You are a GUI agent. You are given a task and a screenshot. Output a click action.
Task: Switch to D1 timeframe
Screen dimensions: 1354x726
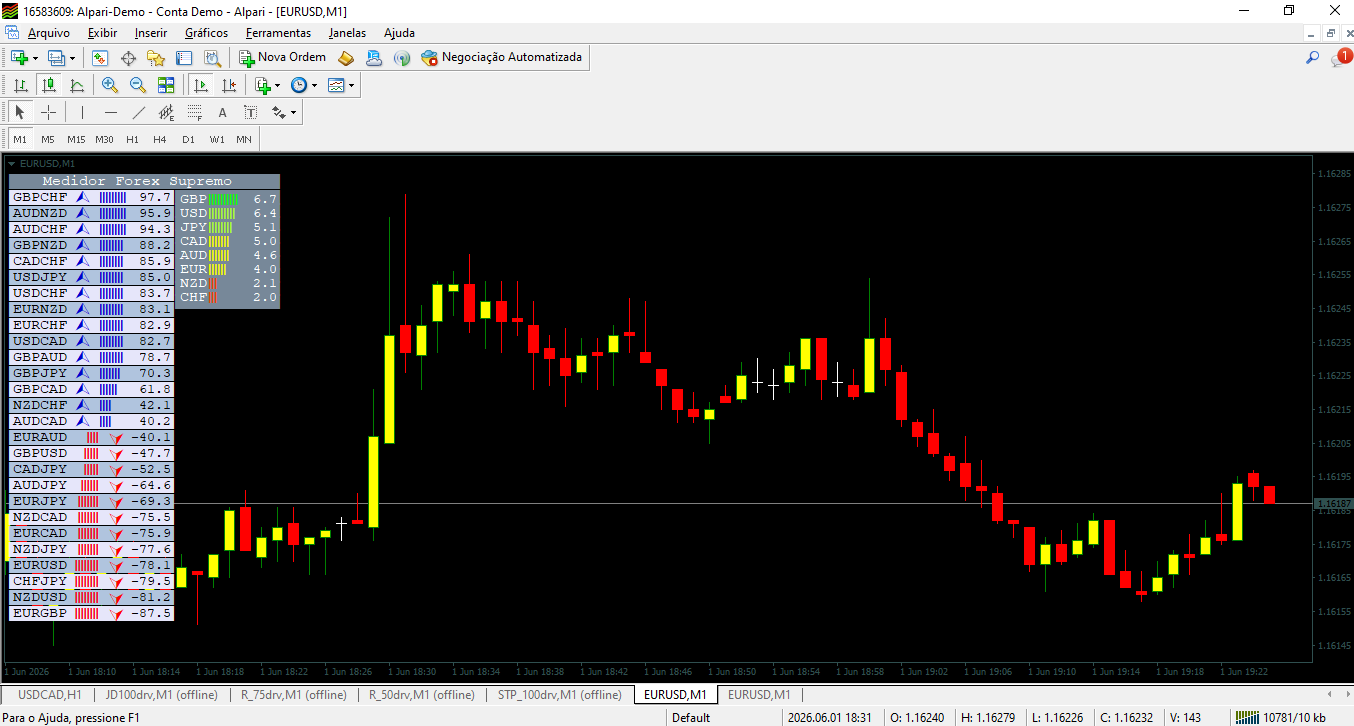188,139
